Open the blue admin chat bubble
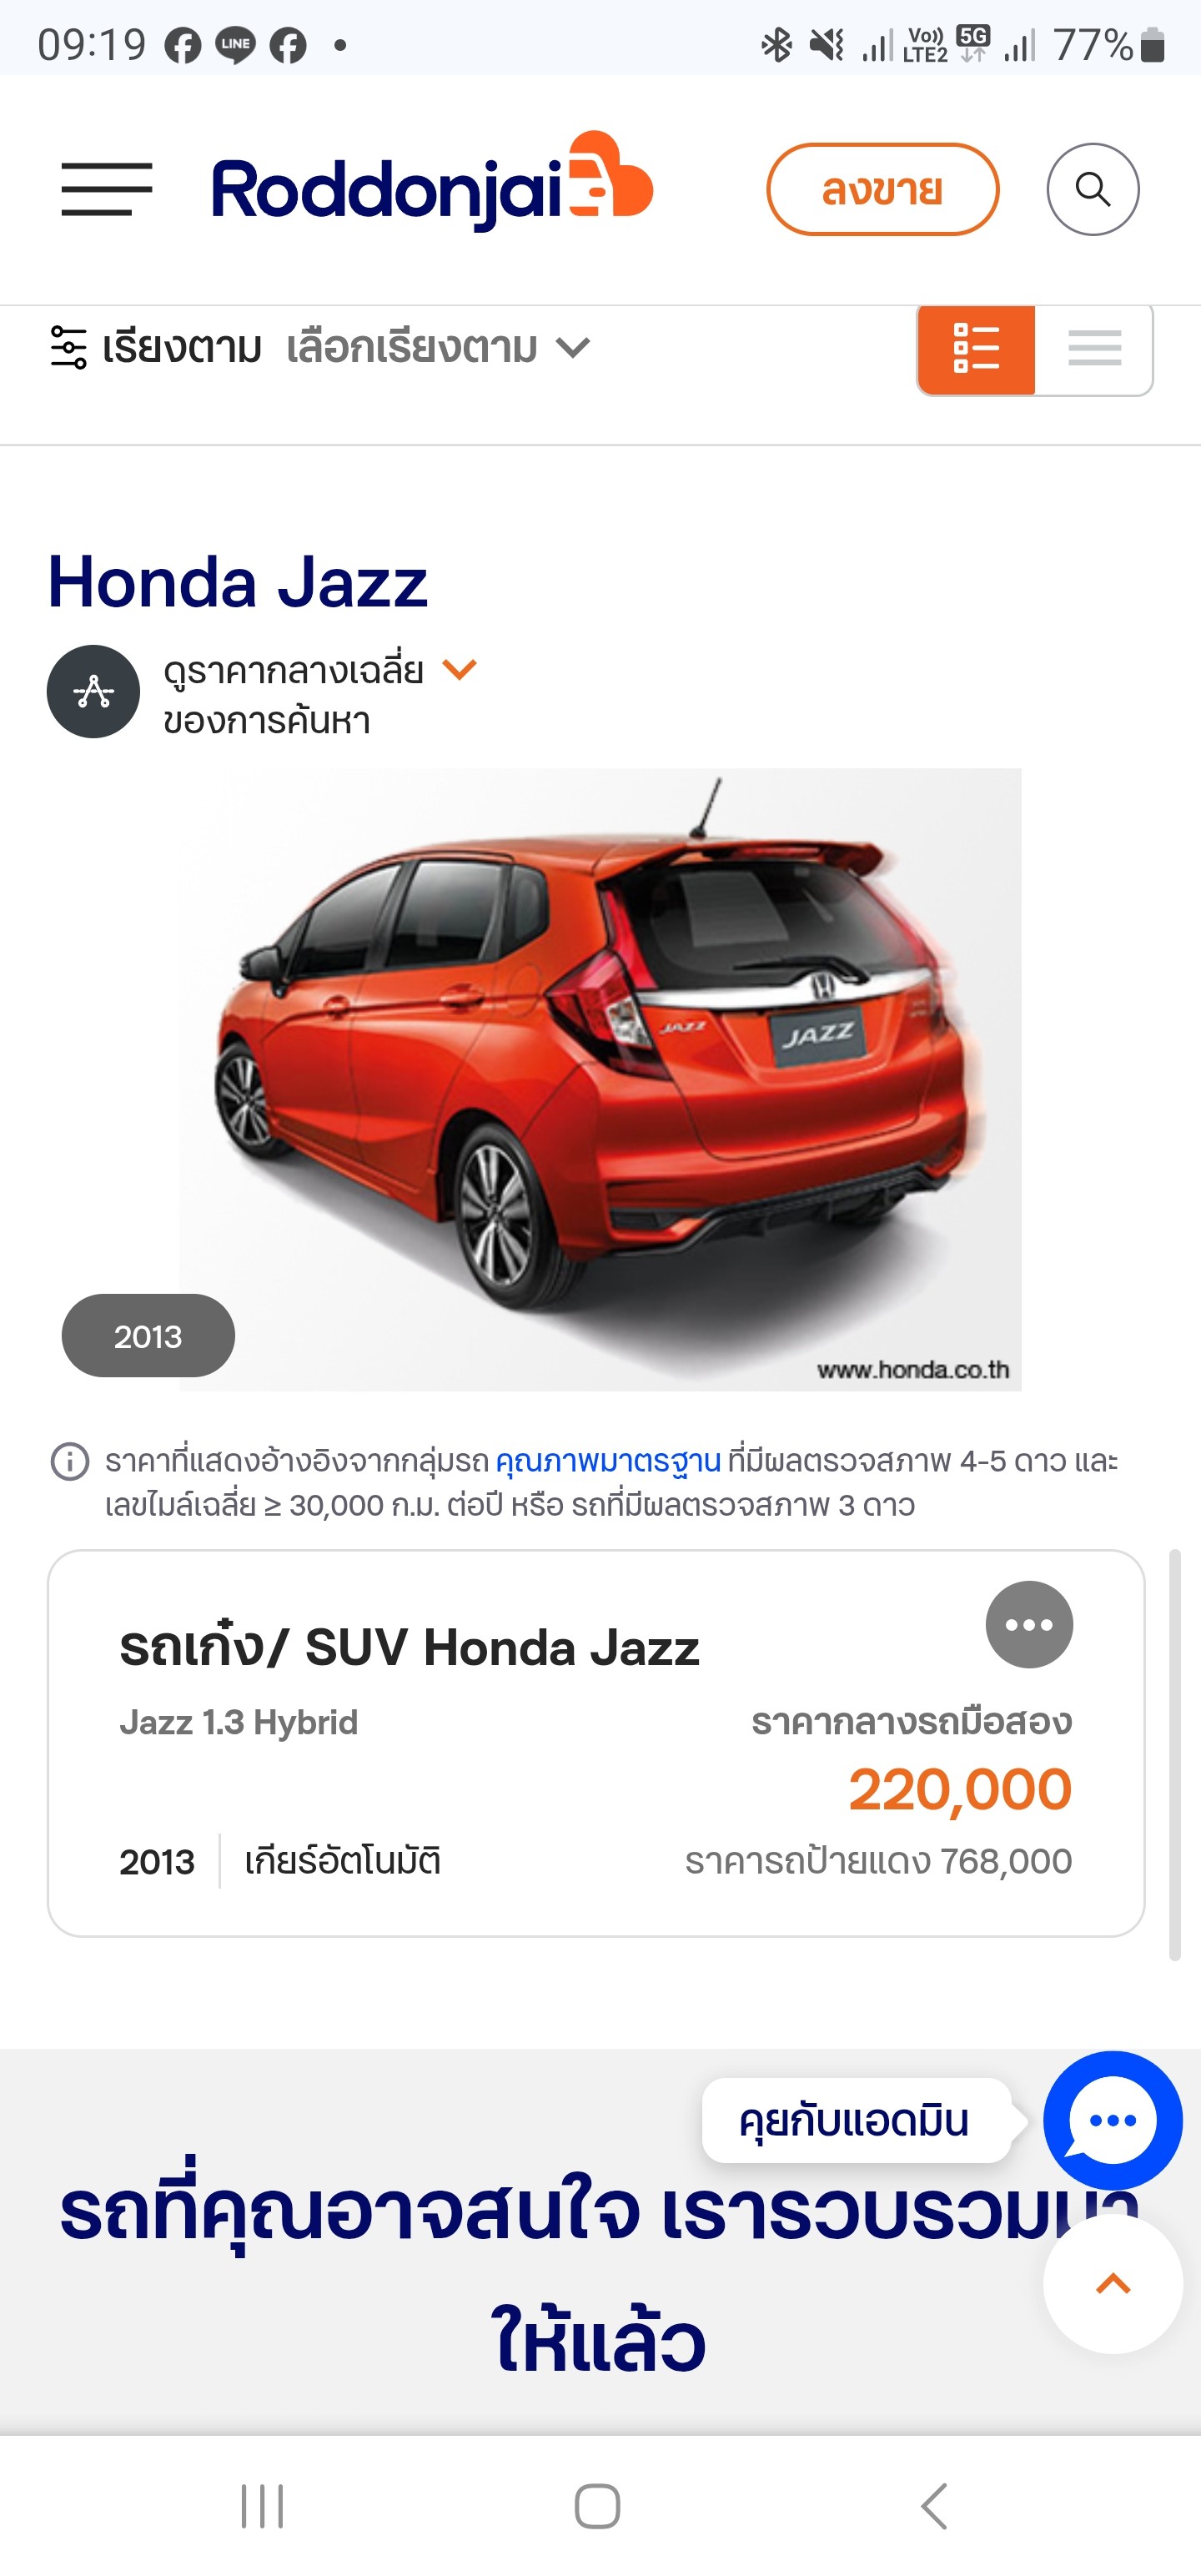The width and height of the screenshot is (1201, 2576). click(x=1112, y=2120)
